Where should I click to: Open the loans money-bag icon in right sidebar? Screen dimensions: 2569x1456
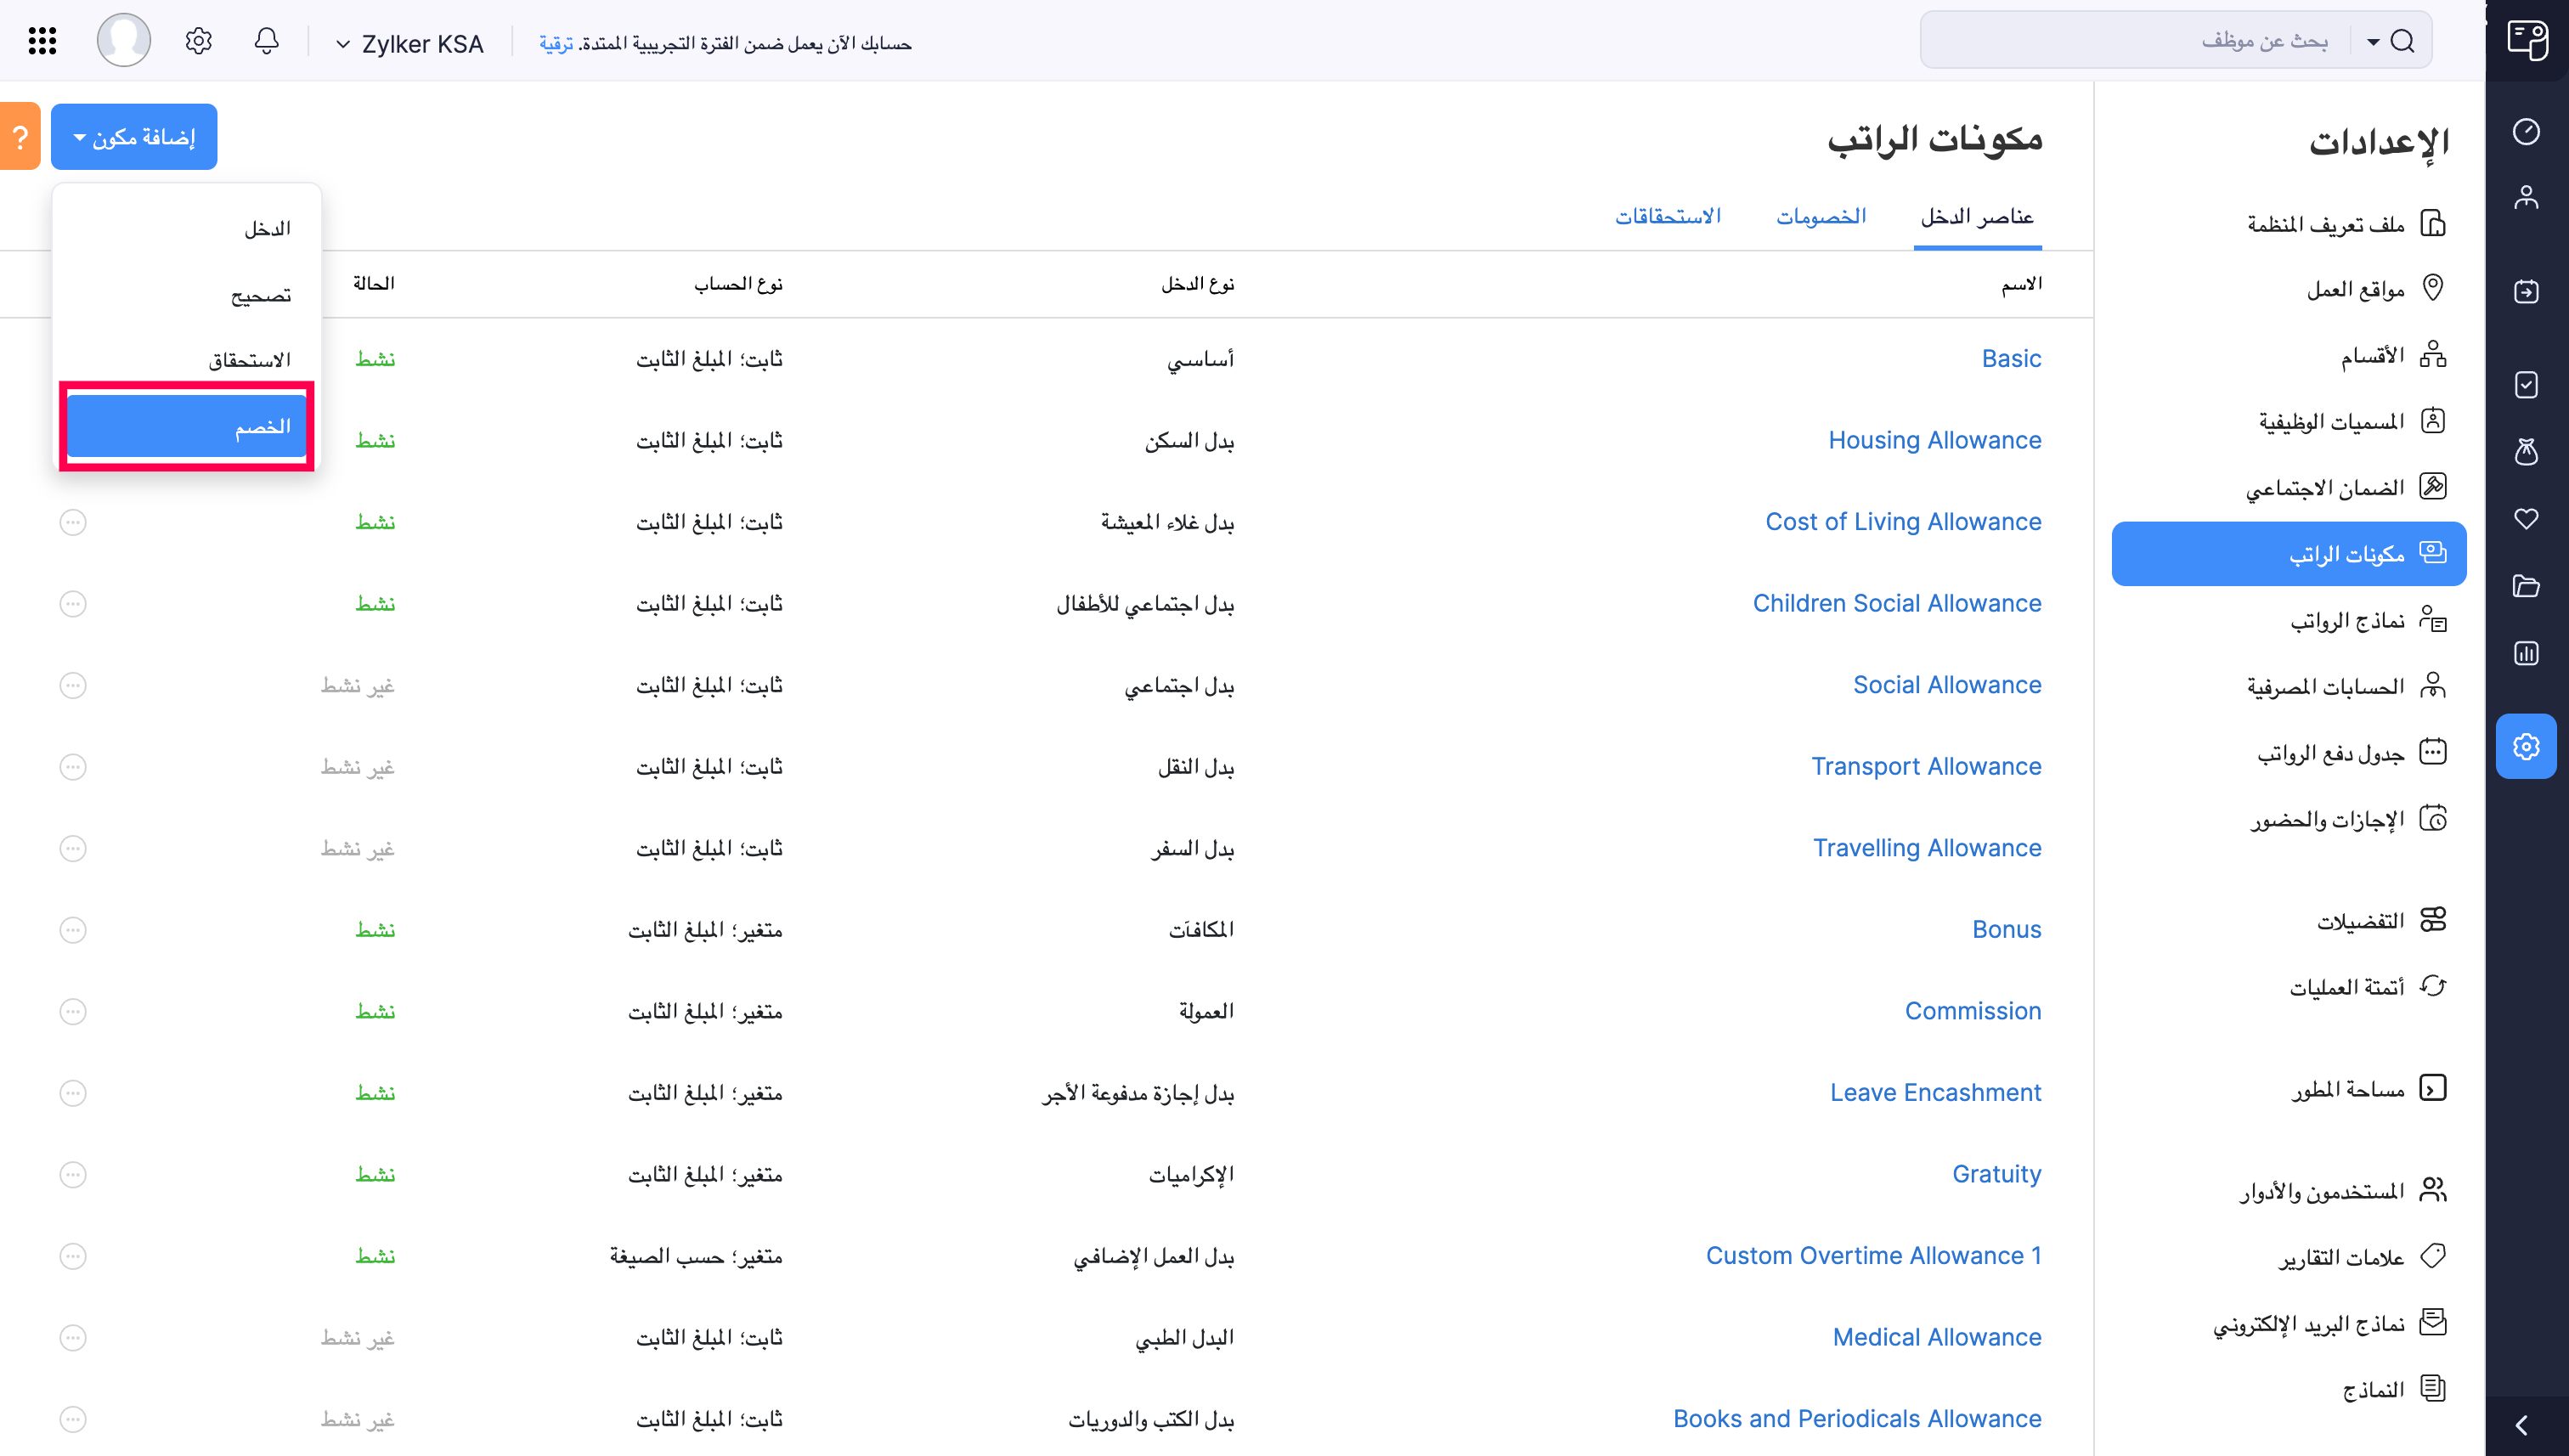[x=2527, y=452]
